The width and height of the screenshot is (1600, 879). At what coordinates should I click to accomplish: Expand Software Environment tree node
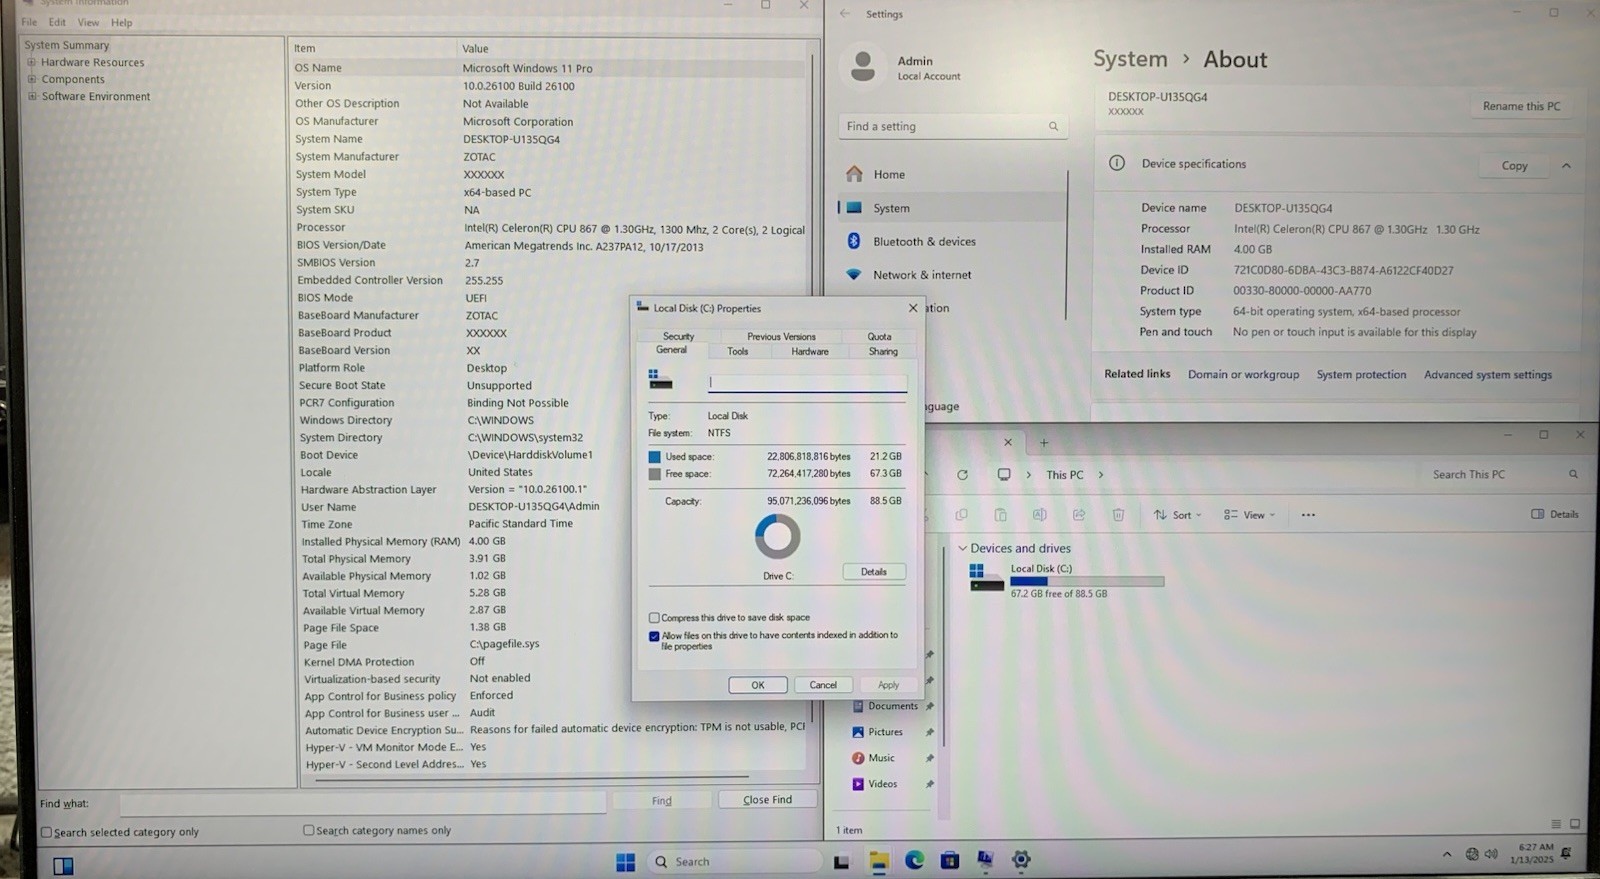(32, 96)
